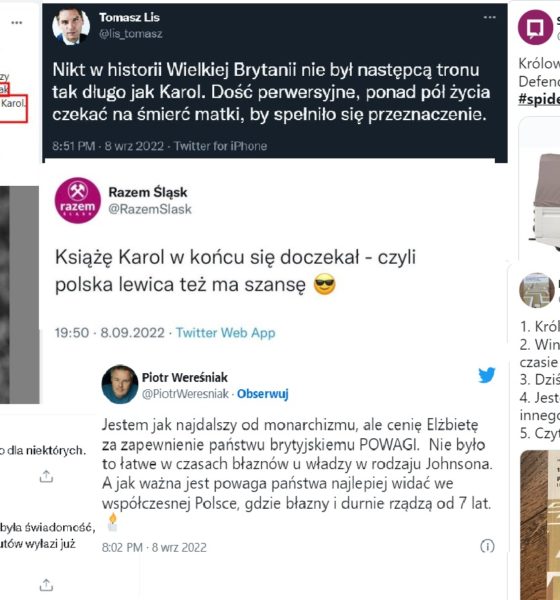
Task: Open three-dot menu at far top left
Action: 16,23
